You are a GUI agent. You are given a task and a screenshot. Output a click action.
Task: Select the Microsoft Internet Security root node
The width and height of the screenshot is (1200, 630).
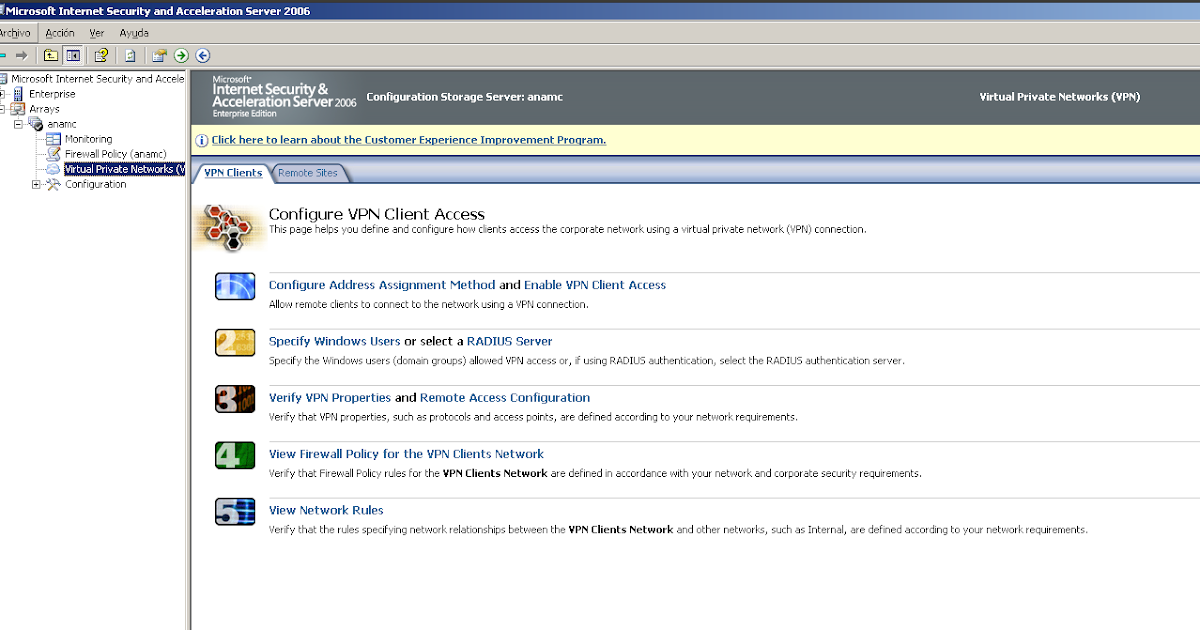[97, 79]
